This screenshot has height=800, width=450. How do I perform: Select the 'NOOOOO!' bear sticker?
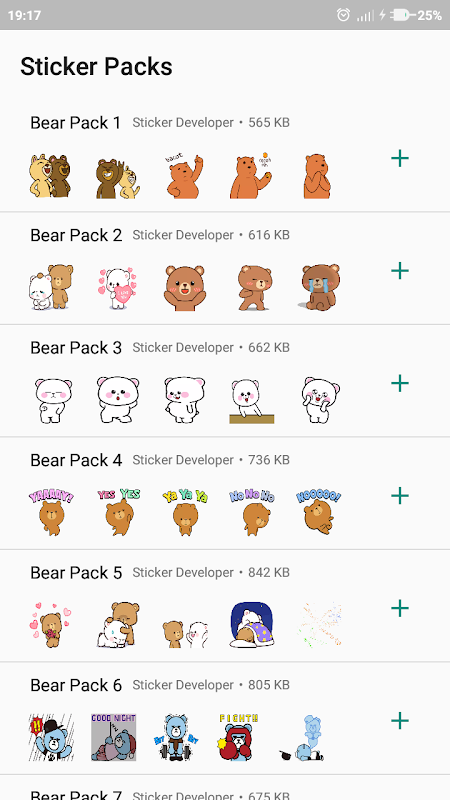[x=319, y=512]
